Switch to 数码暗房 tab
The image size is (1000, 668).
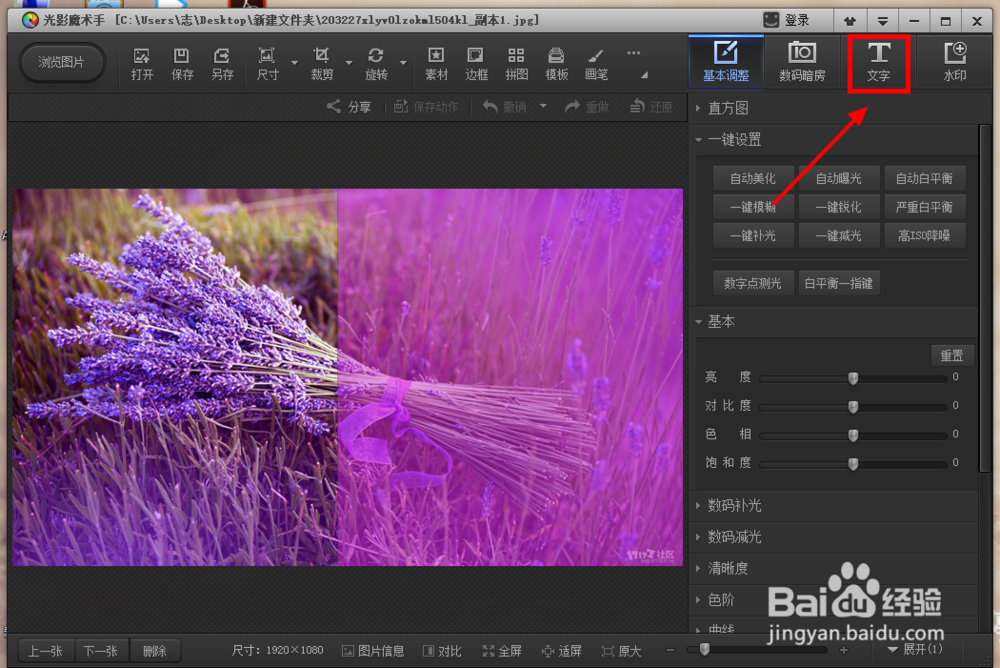[x=802, y=61]
